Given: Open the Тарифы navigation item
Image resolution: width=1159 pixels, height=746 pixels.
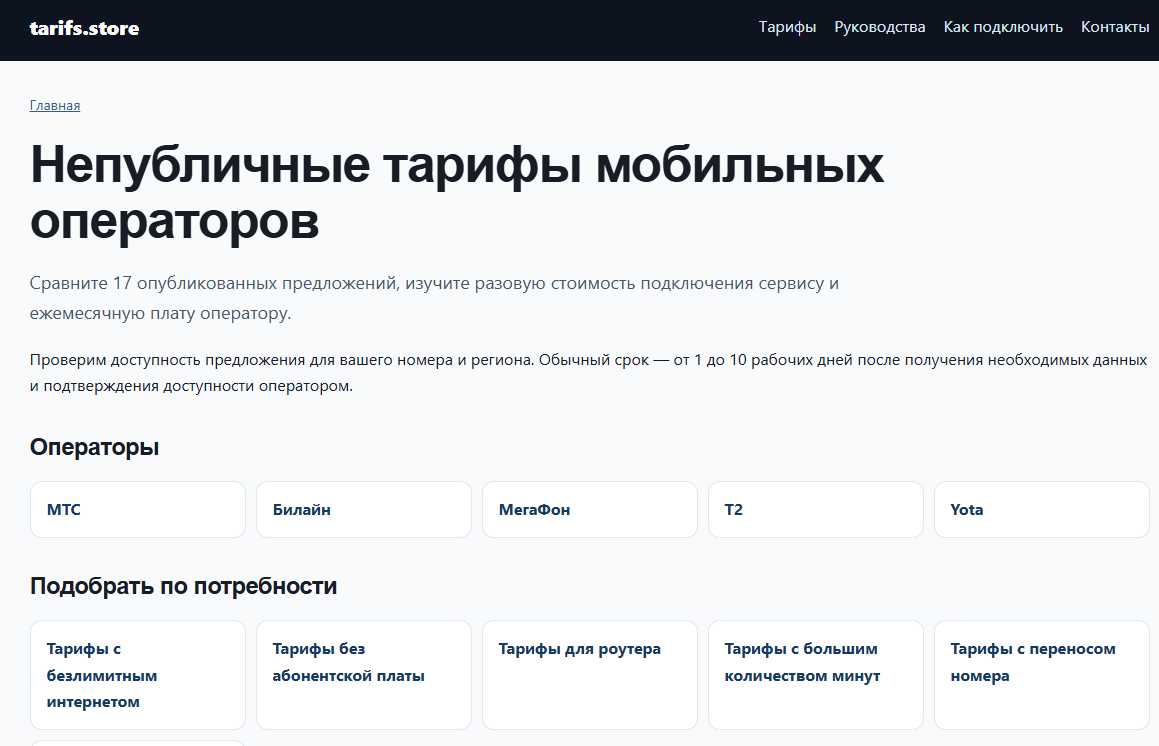Looking at the screenshot, I should (x=787, y=27).
